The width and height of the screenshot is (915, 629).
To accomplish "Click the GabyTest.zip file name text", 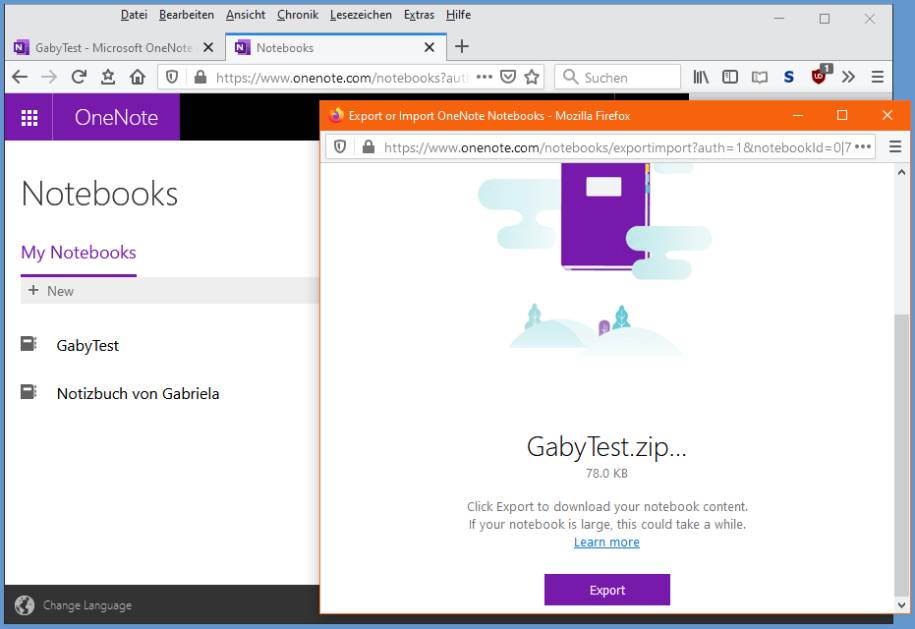I will (x=606, y=447).
